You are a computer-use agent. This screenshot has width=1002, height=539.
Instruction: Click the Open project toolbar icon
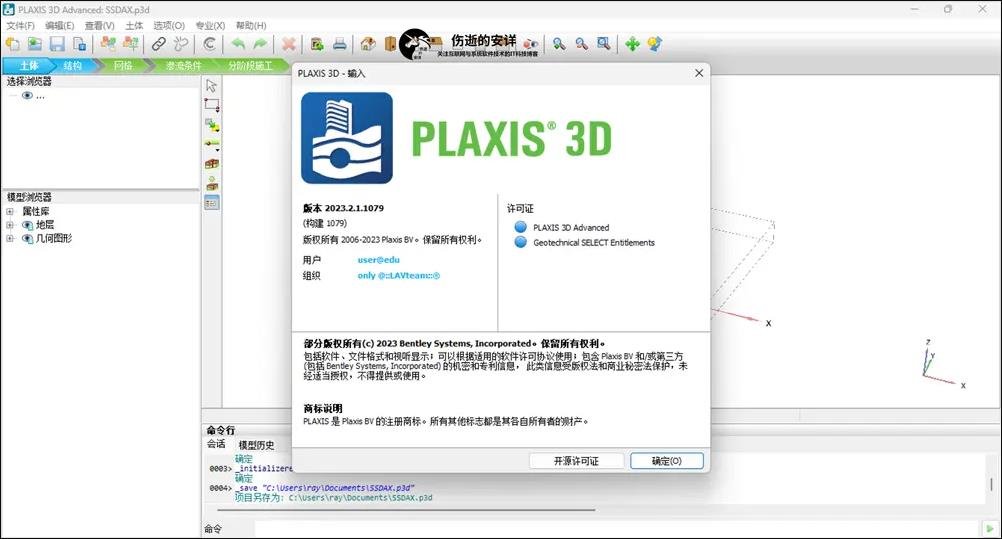(x=35, y=44)
